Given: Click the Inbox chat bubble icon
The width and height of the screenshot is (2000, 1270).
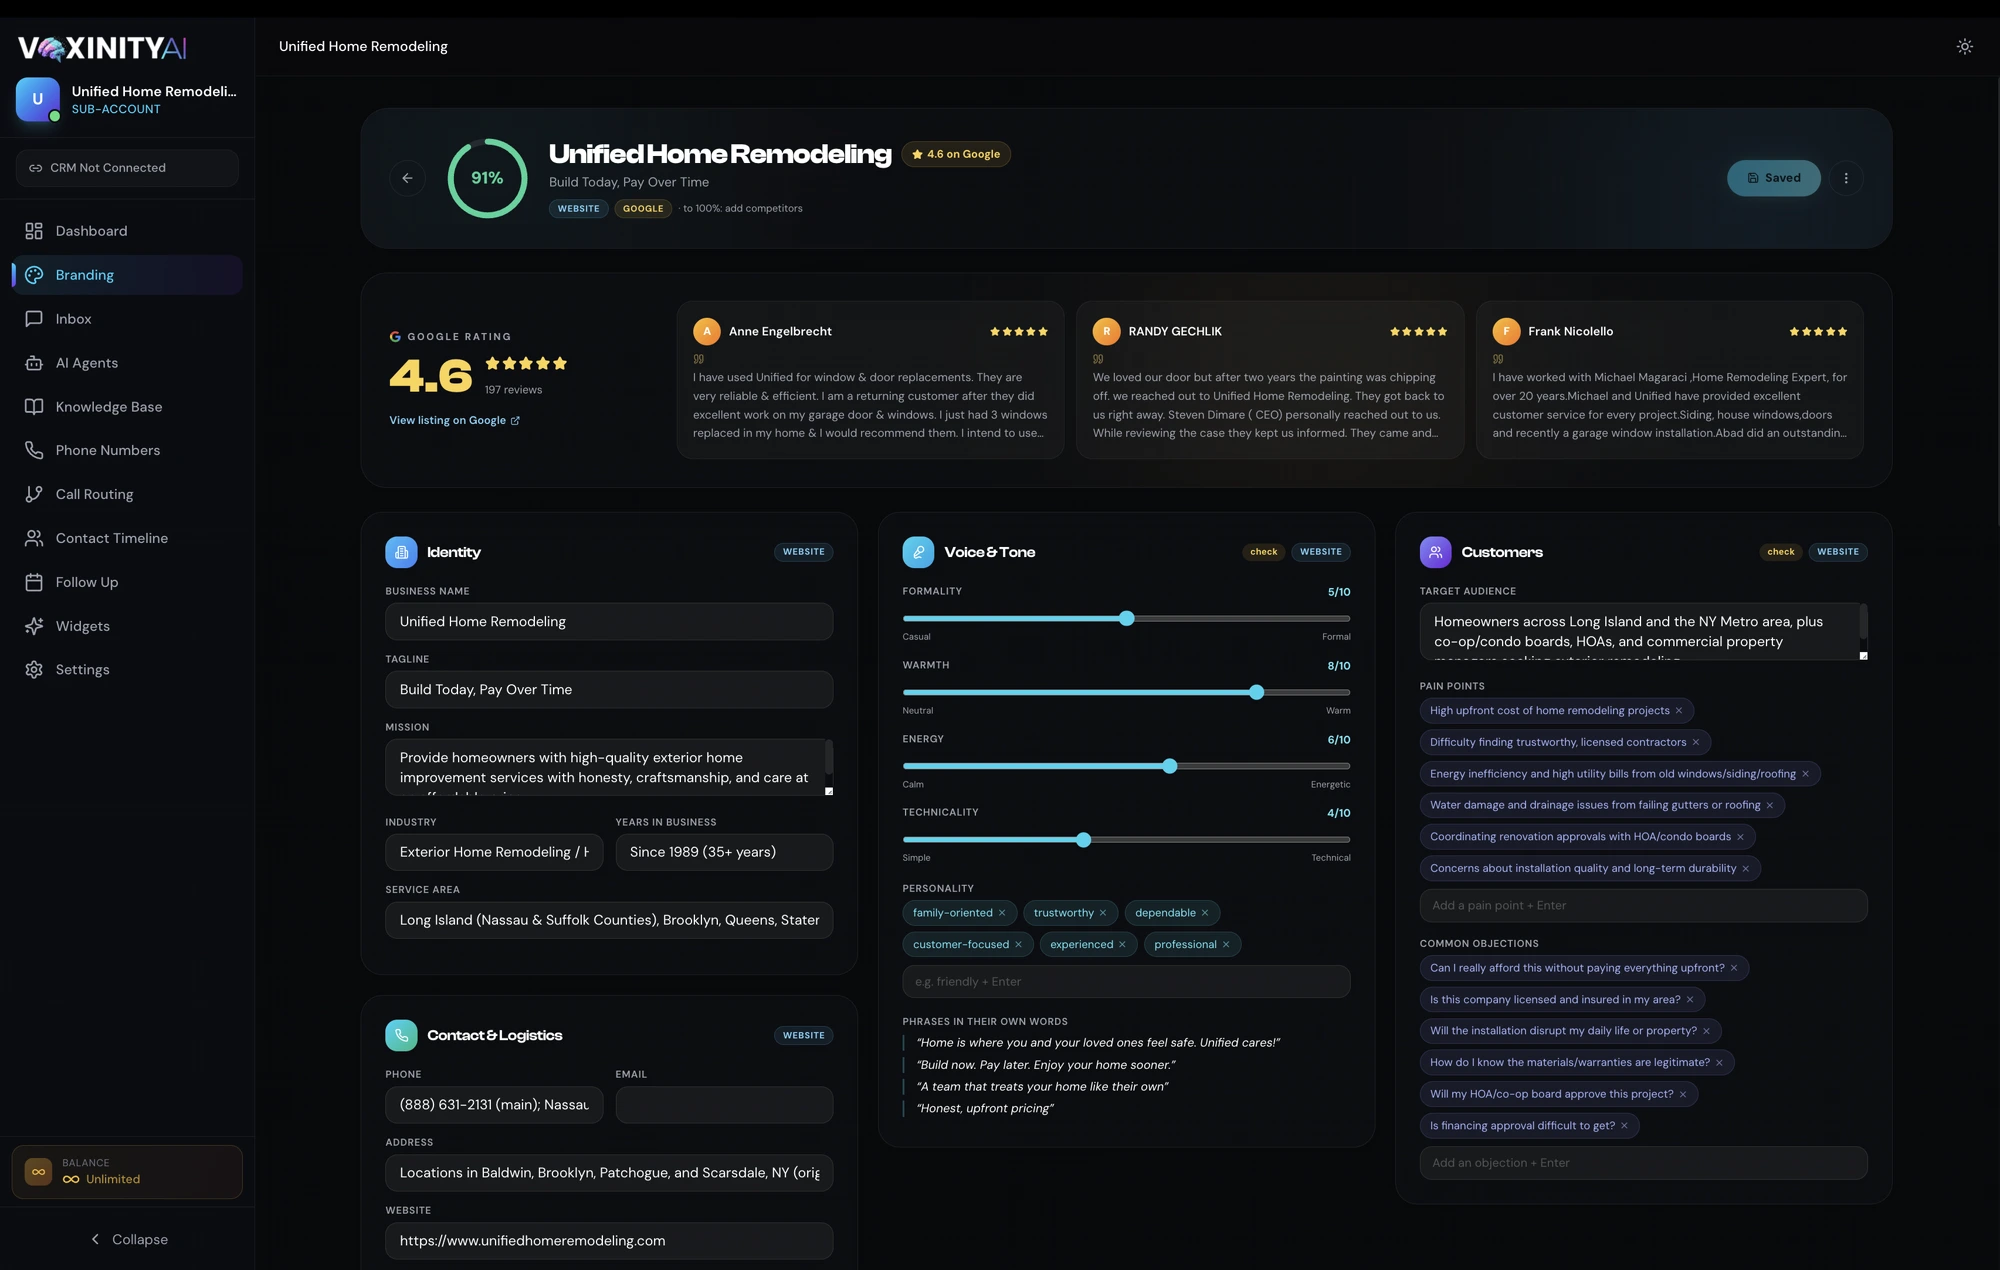Looking at the screenshot, I should click(x=34, y=319).
